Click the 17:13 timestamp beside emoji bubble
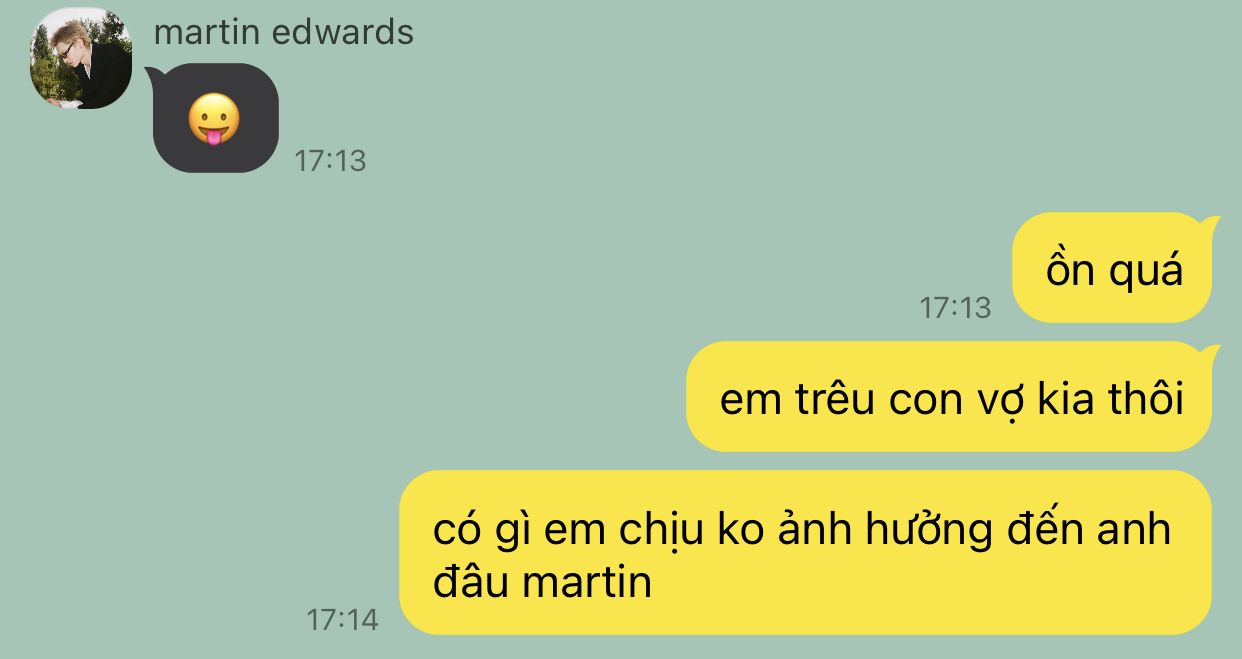The image size is (1242, 659). 331,160
